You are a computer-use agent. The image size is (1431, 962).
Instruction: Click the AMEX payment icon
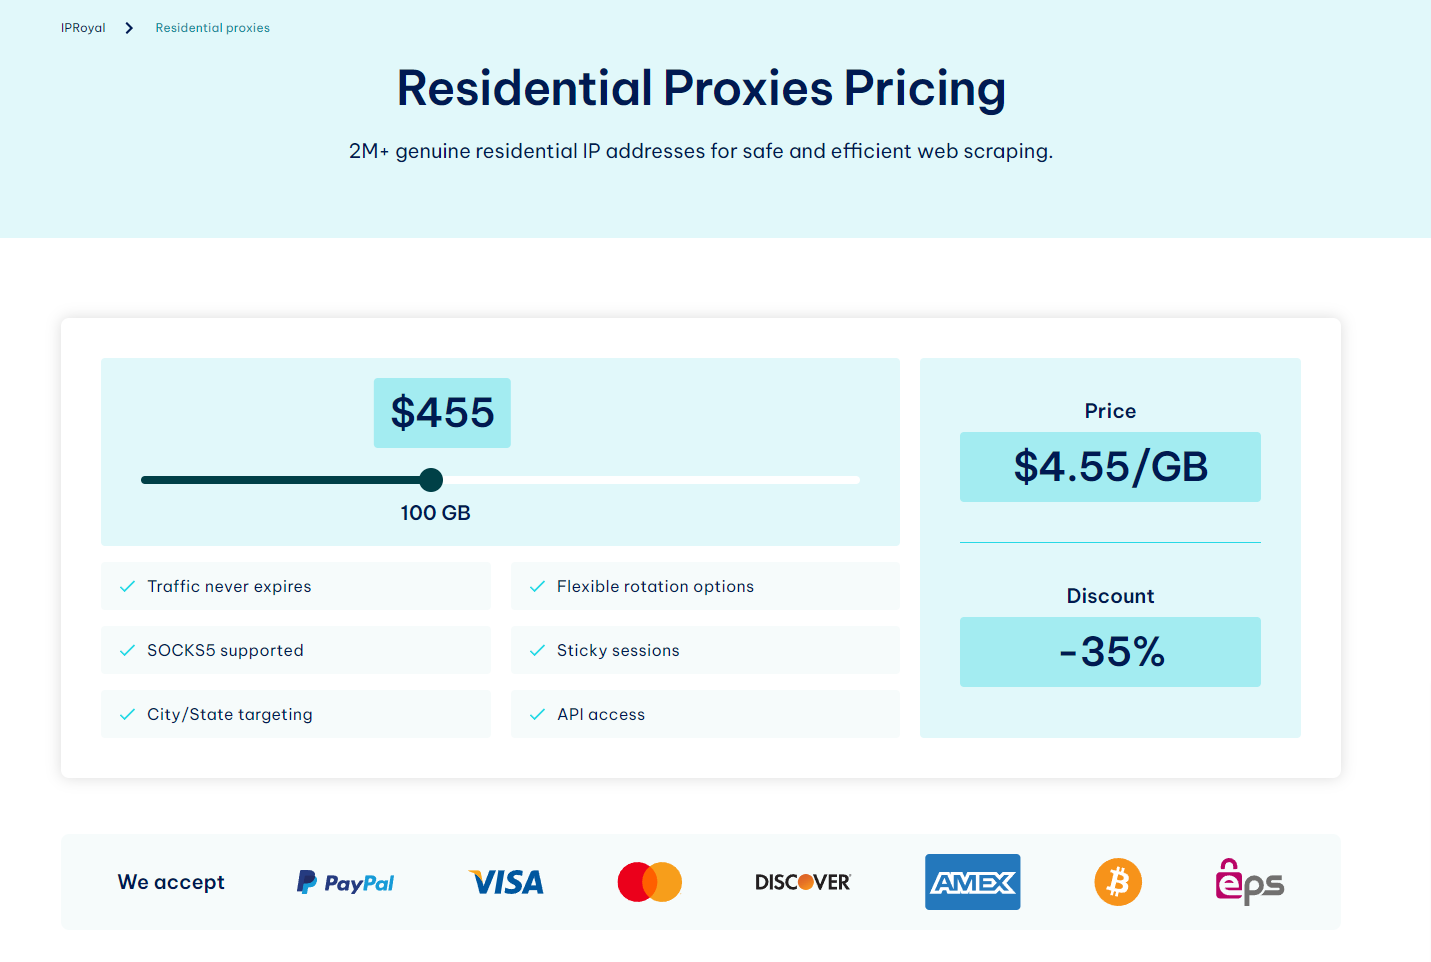pyautogui.click(x=972, y=882)
